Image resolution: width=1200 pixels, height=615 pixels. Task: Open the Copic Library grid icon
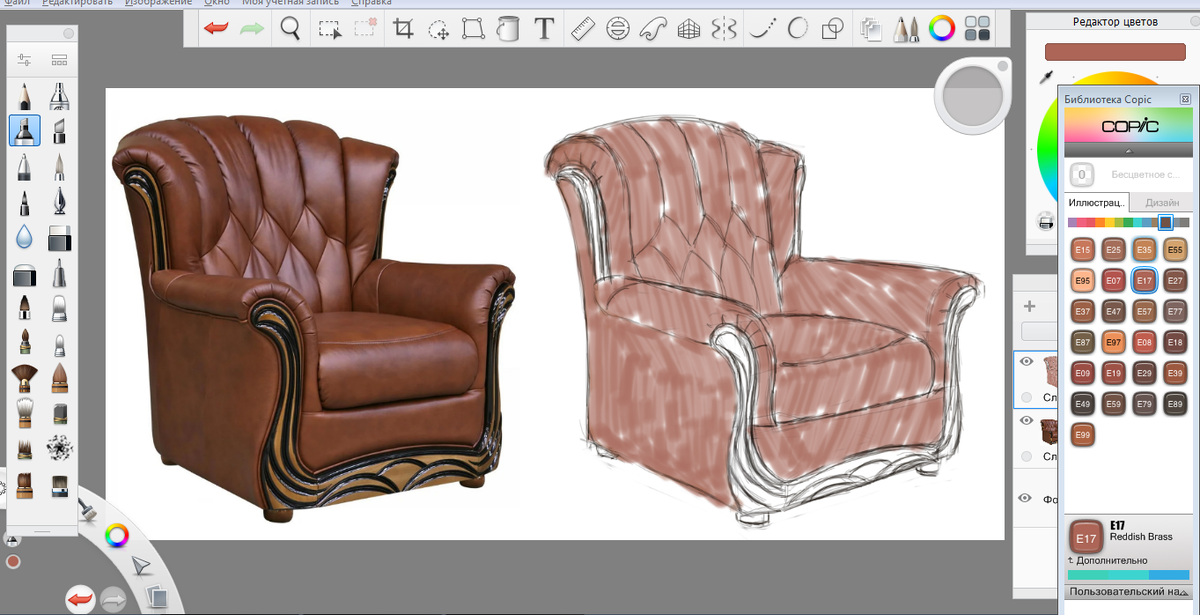pyautogui.click(x=977, y=29)
